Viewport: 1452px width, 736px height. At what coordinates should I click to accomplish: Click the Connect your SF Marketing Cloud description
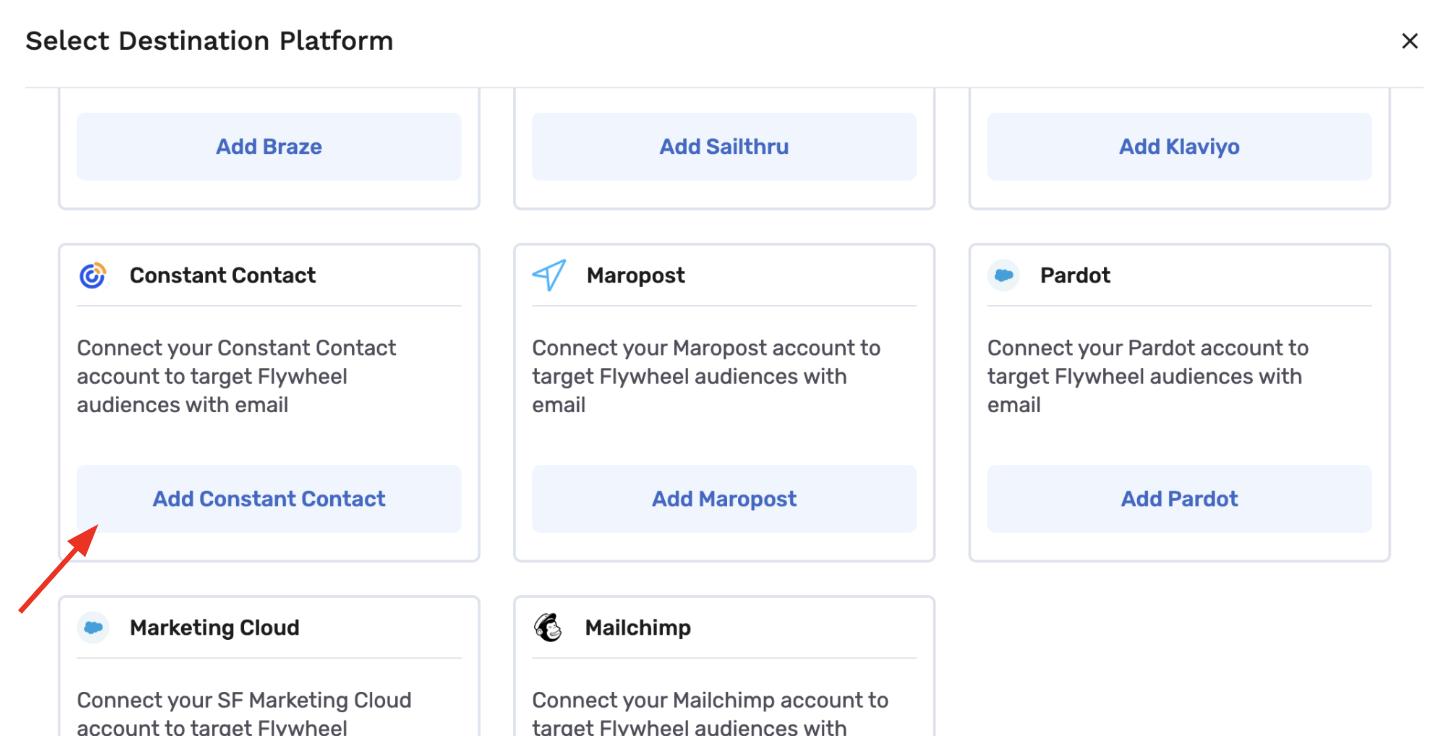click(x=244, y=713)
